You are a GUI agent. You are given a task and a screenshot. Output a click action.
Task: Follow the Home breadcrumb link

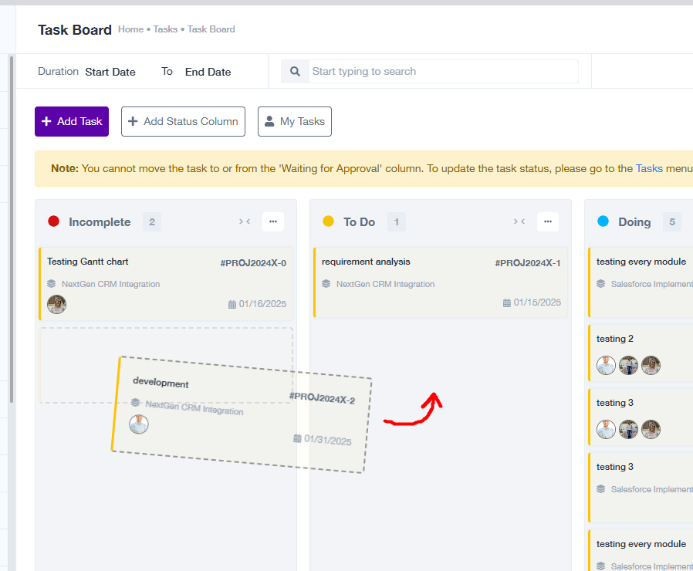tap(131, 29)
